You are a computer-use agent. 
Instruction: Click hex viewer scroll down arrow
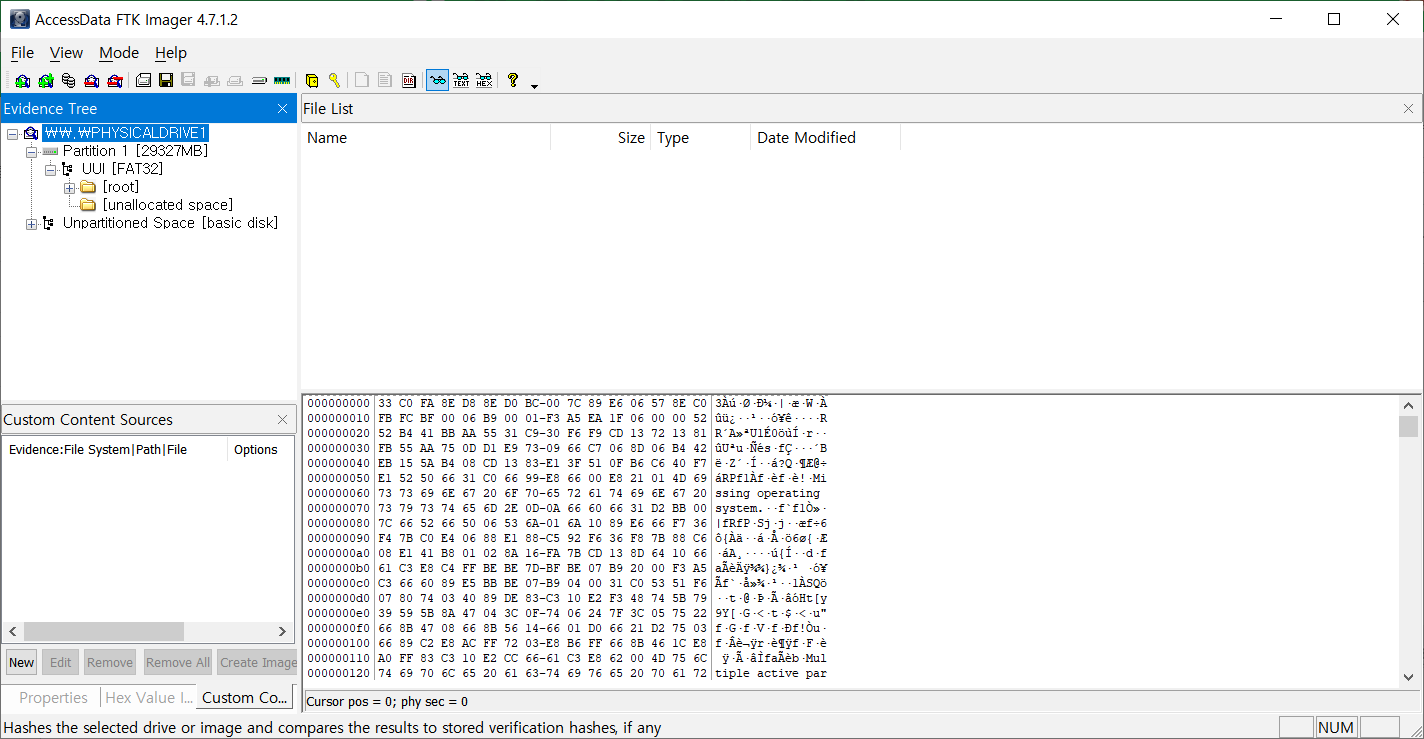pos(1408,676)
